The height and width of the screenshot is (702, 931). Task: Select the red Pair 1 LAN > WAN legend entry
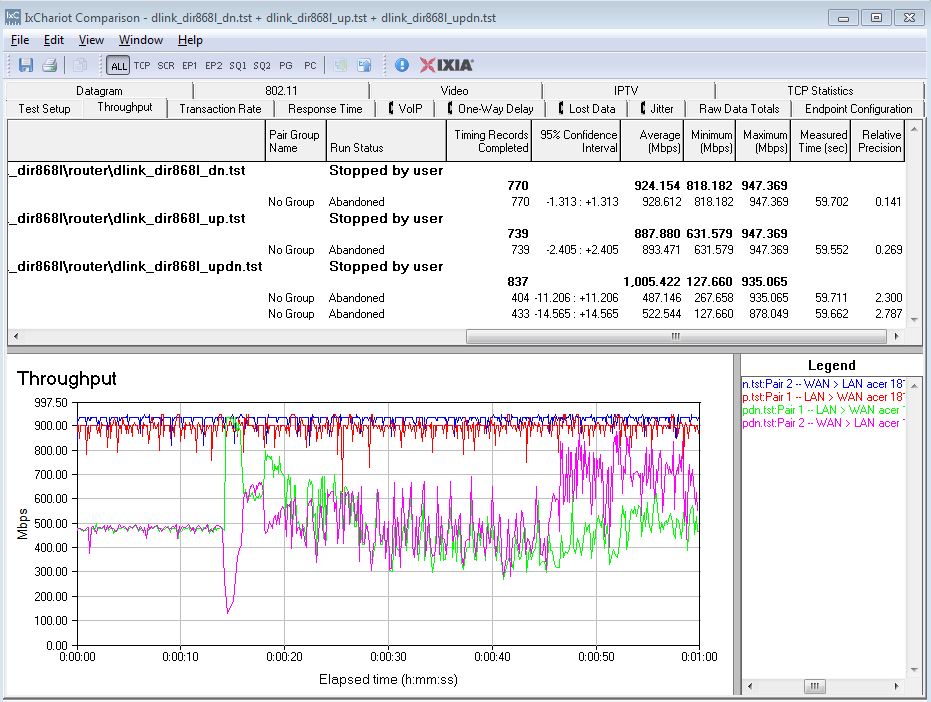[x=823, y=397]
